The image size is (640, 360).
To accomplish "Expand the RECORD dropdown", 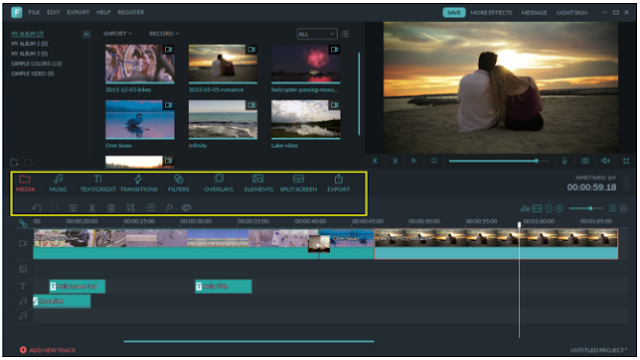I will pos(164,33).
